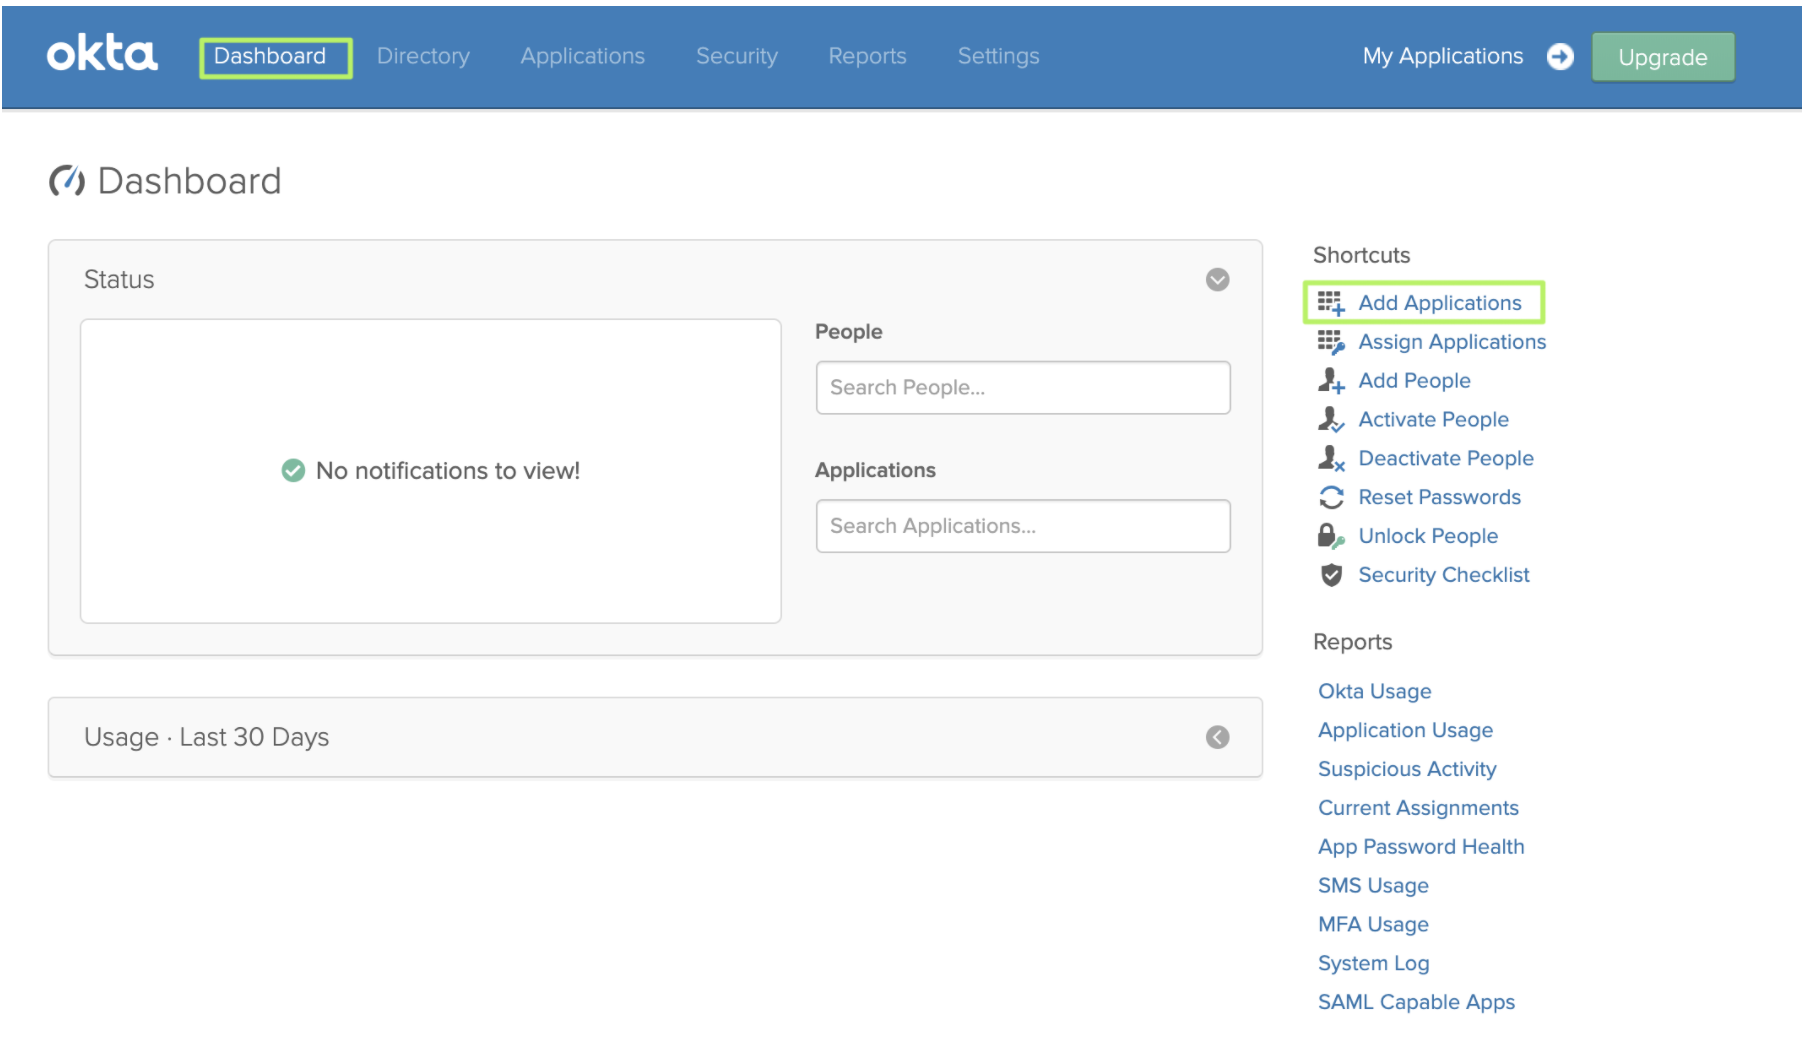This screenshot has height=1056, width=1806.
Task: Click the Upgrade button
Action: point(1662,57)
